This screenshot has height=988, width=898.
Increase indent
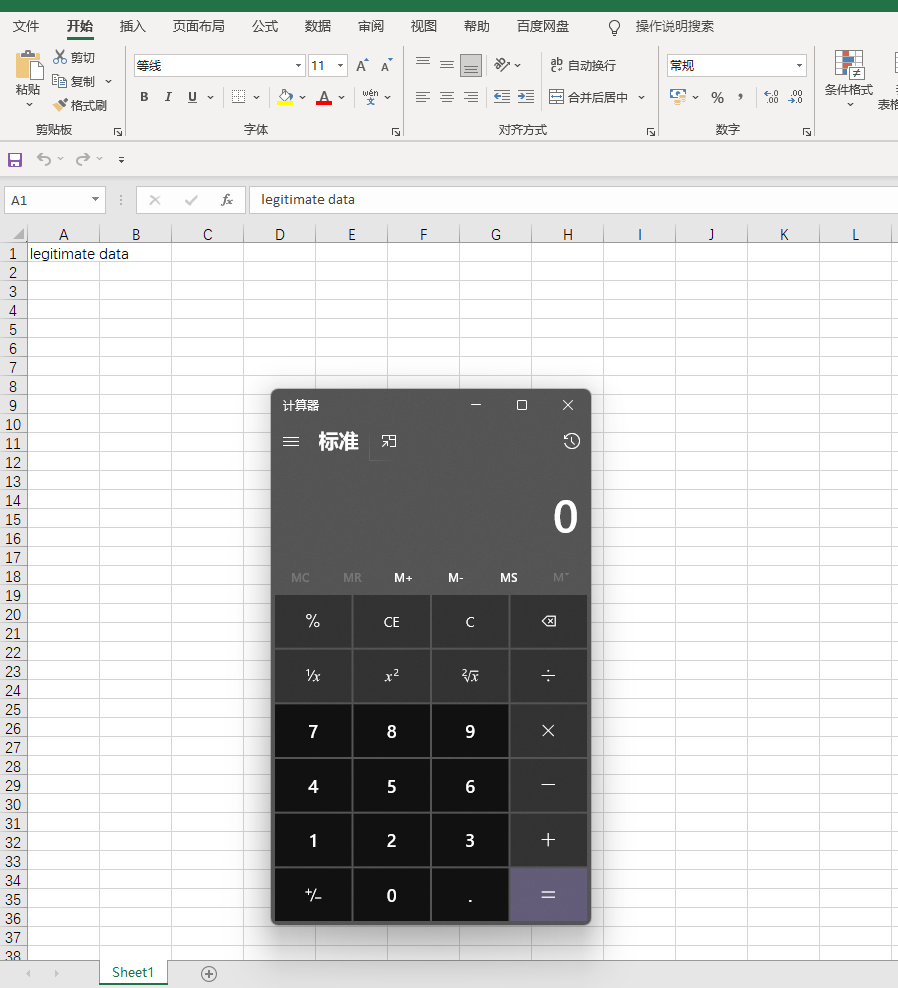point(526,97)
